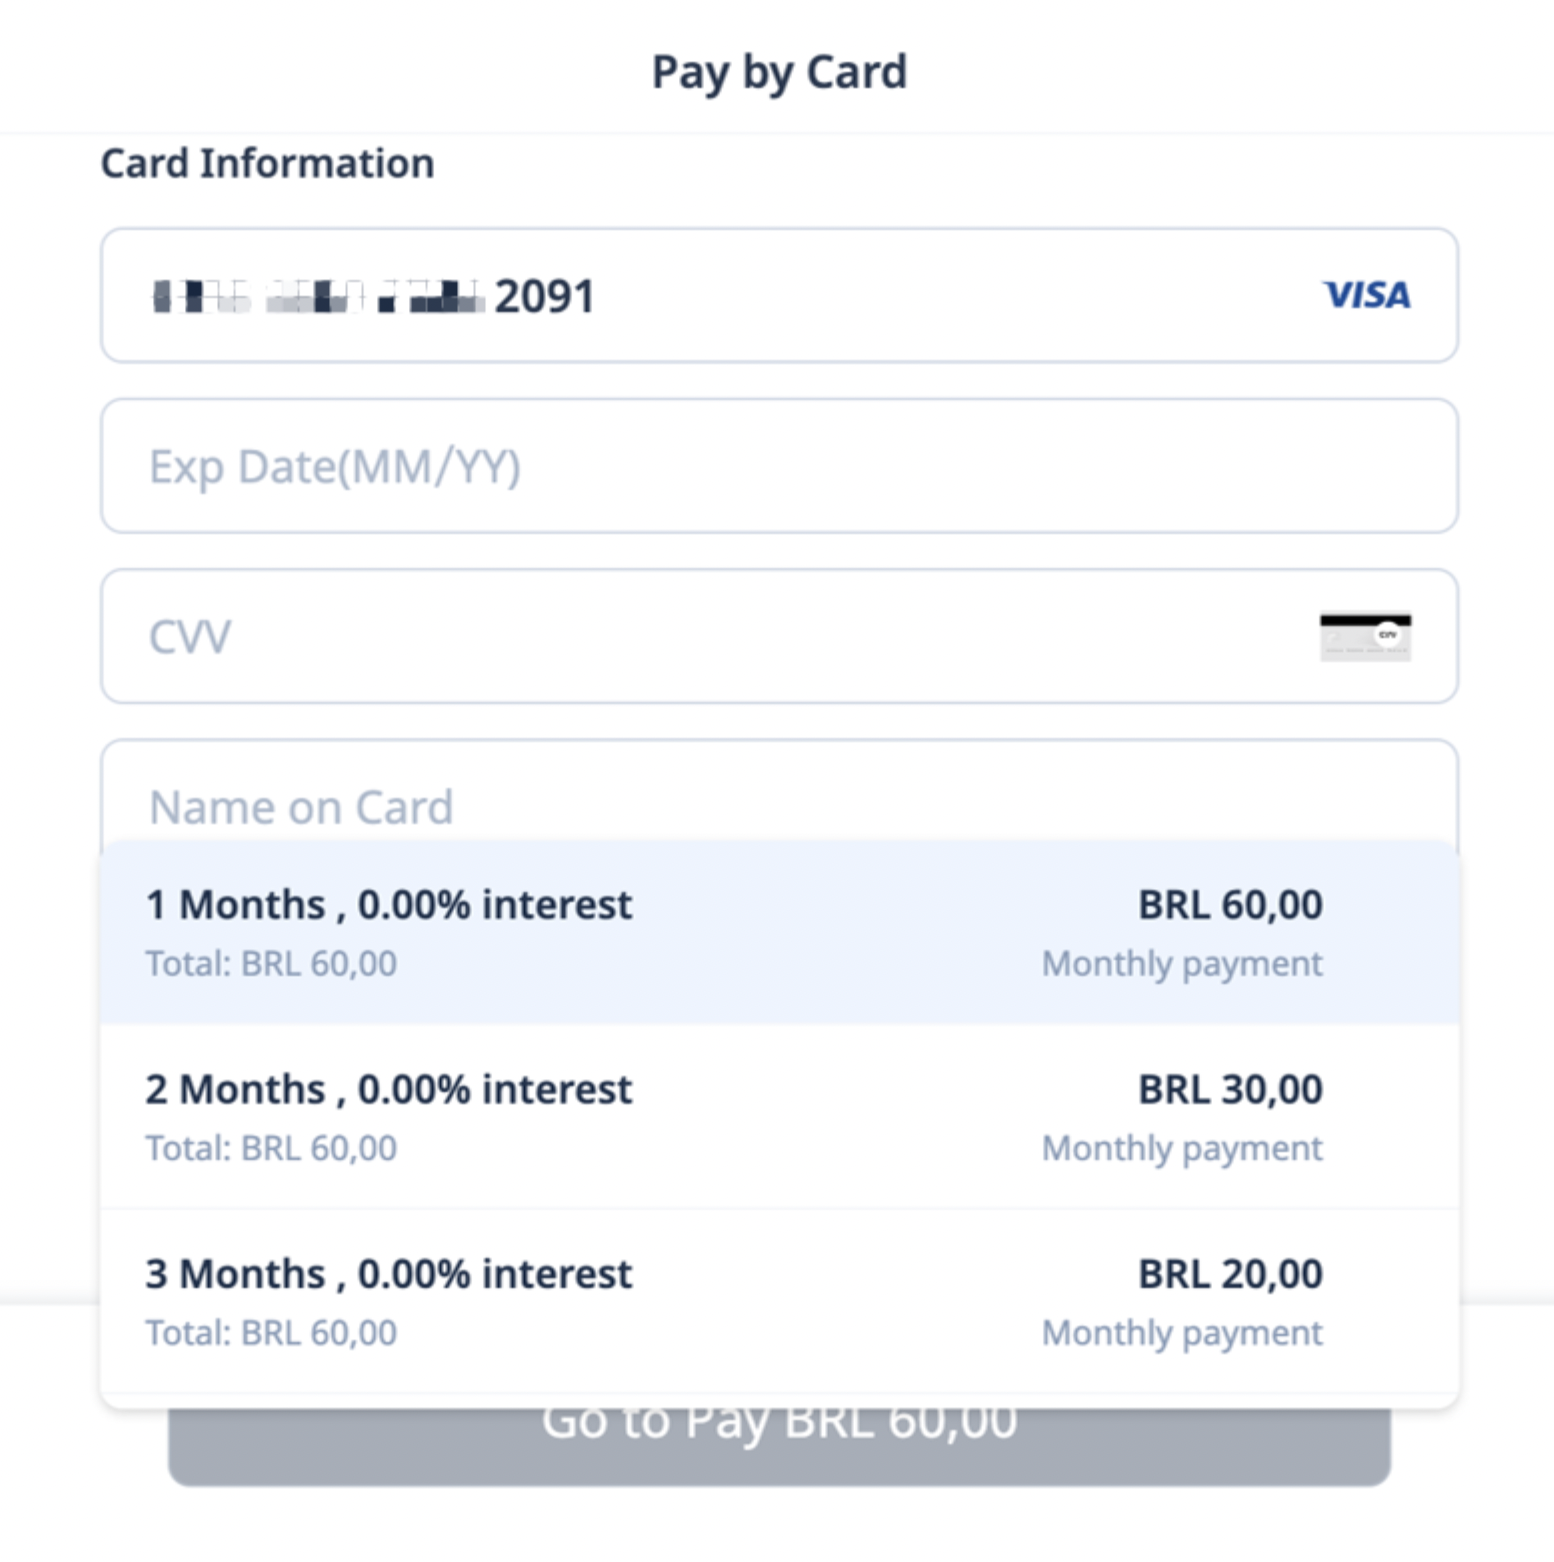Click the CVV card hint icon

[x=1365, y=637]
